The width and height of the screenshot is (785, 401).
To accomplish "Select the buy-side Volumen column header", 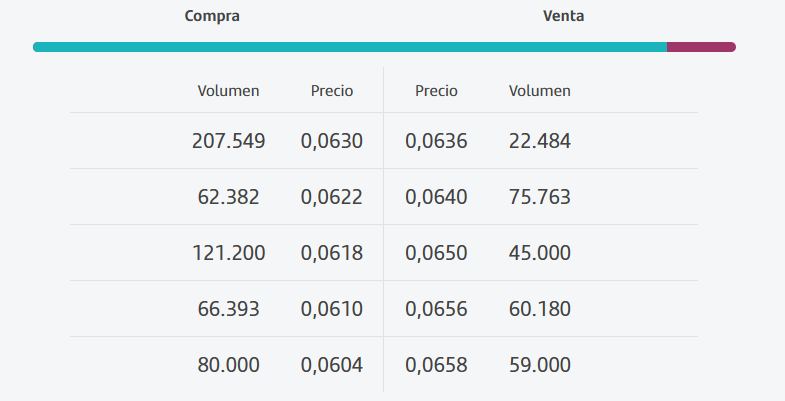I will [228, 91].
